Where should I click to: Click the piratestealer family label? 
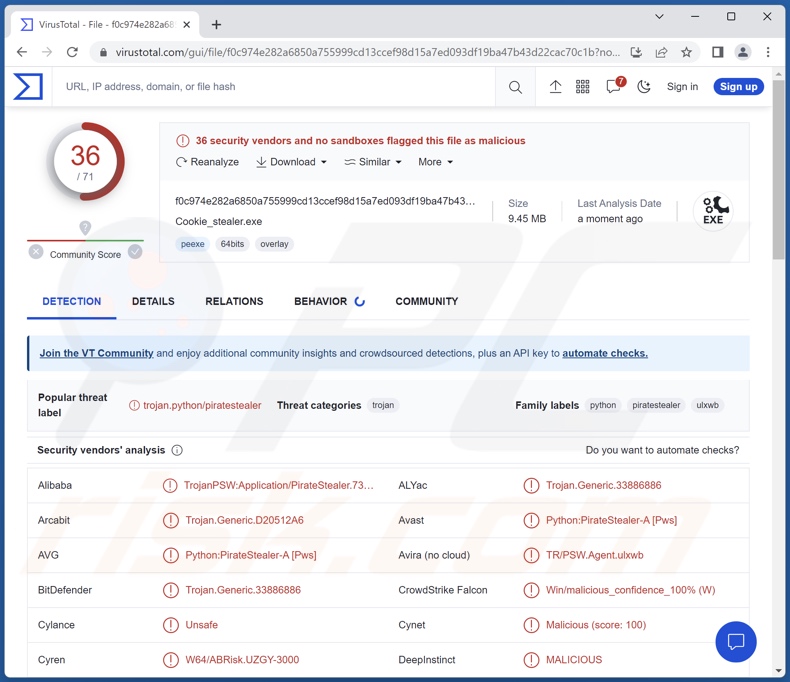click(x=656, y=405)
